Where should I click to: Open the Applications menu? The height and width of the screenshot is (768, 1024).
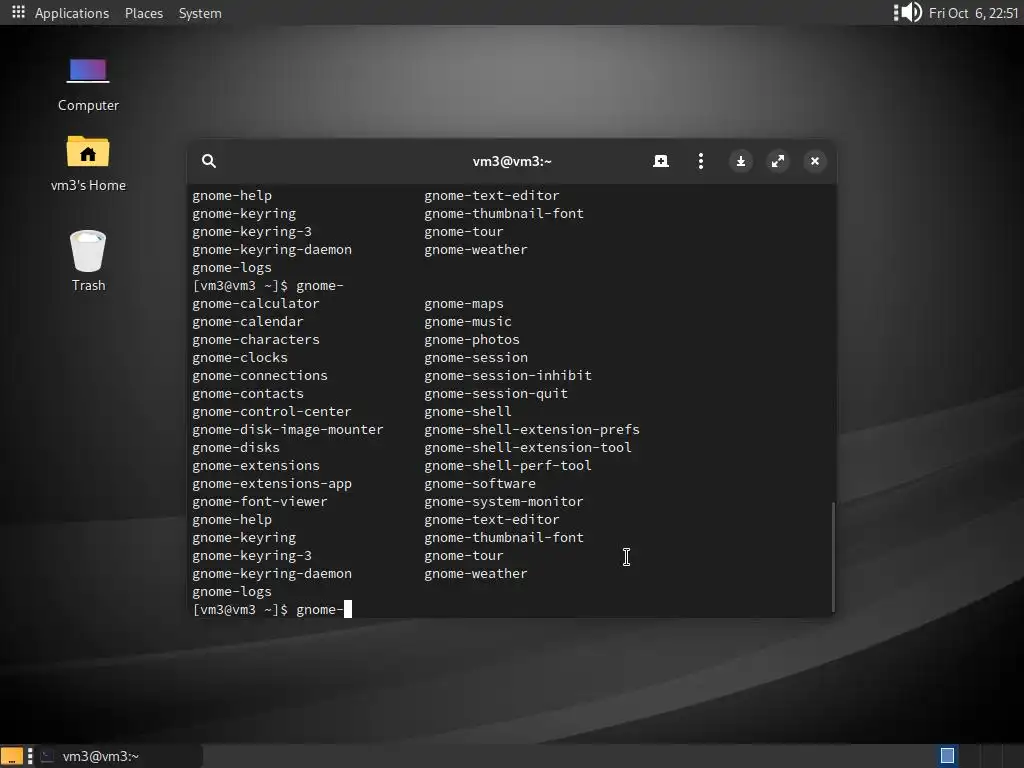(72, 13)
